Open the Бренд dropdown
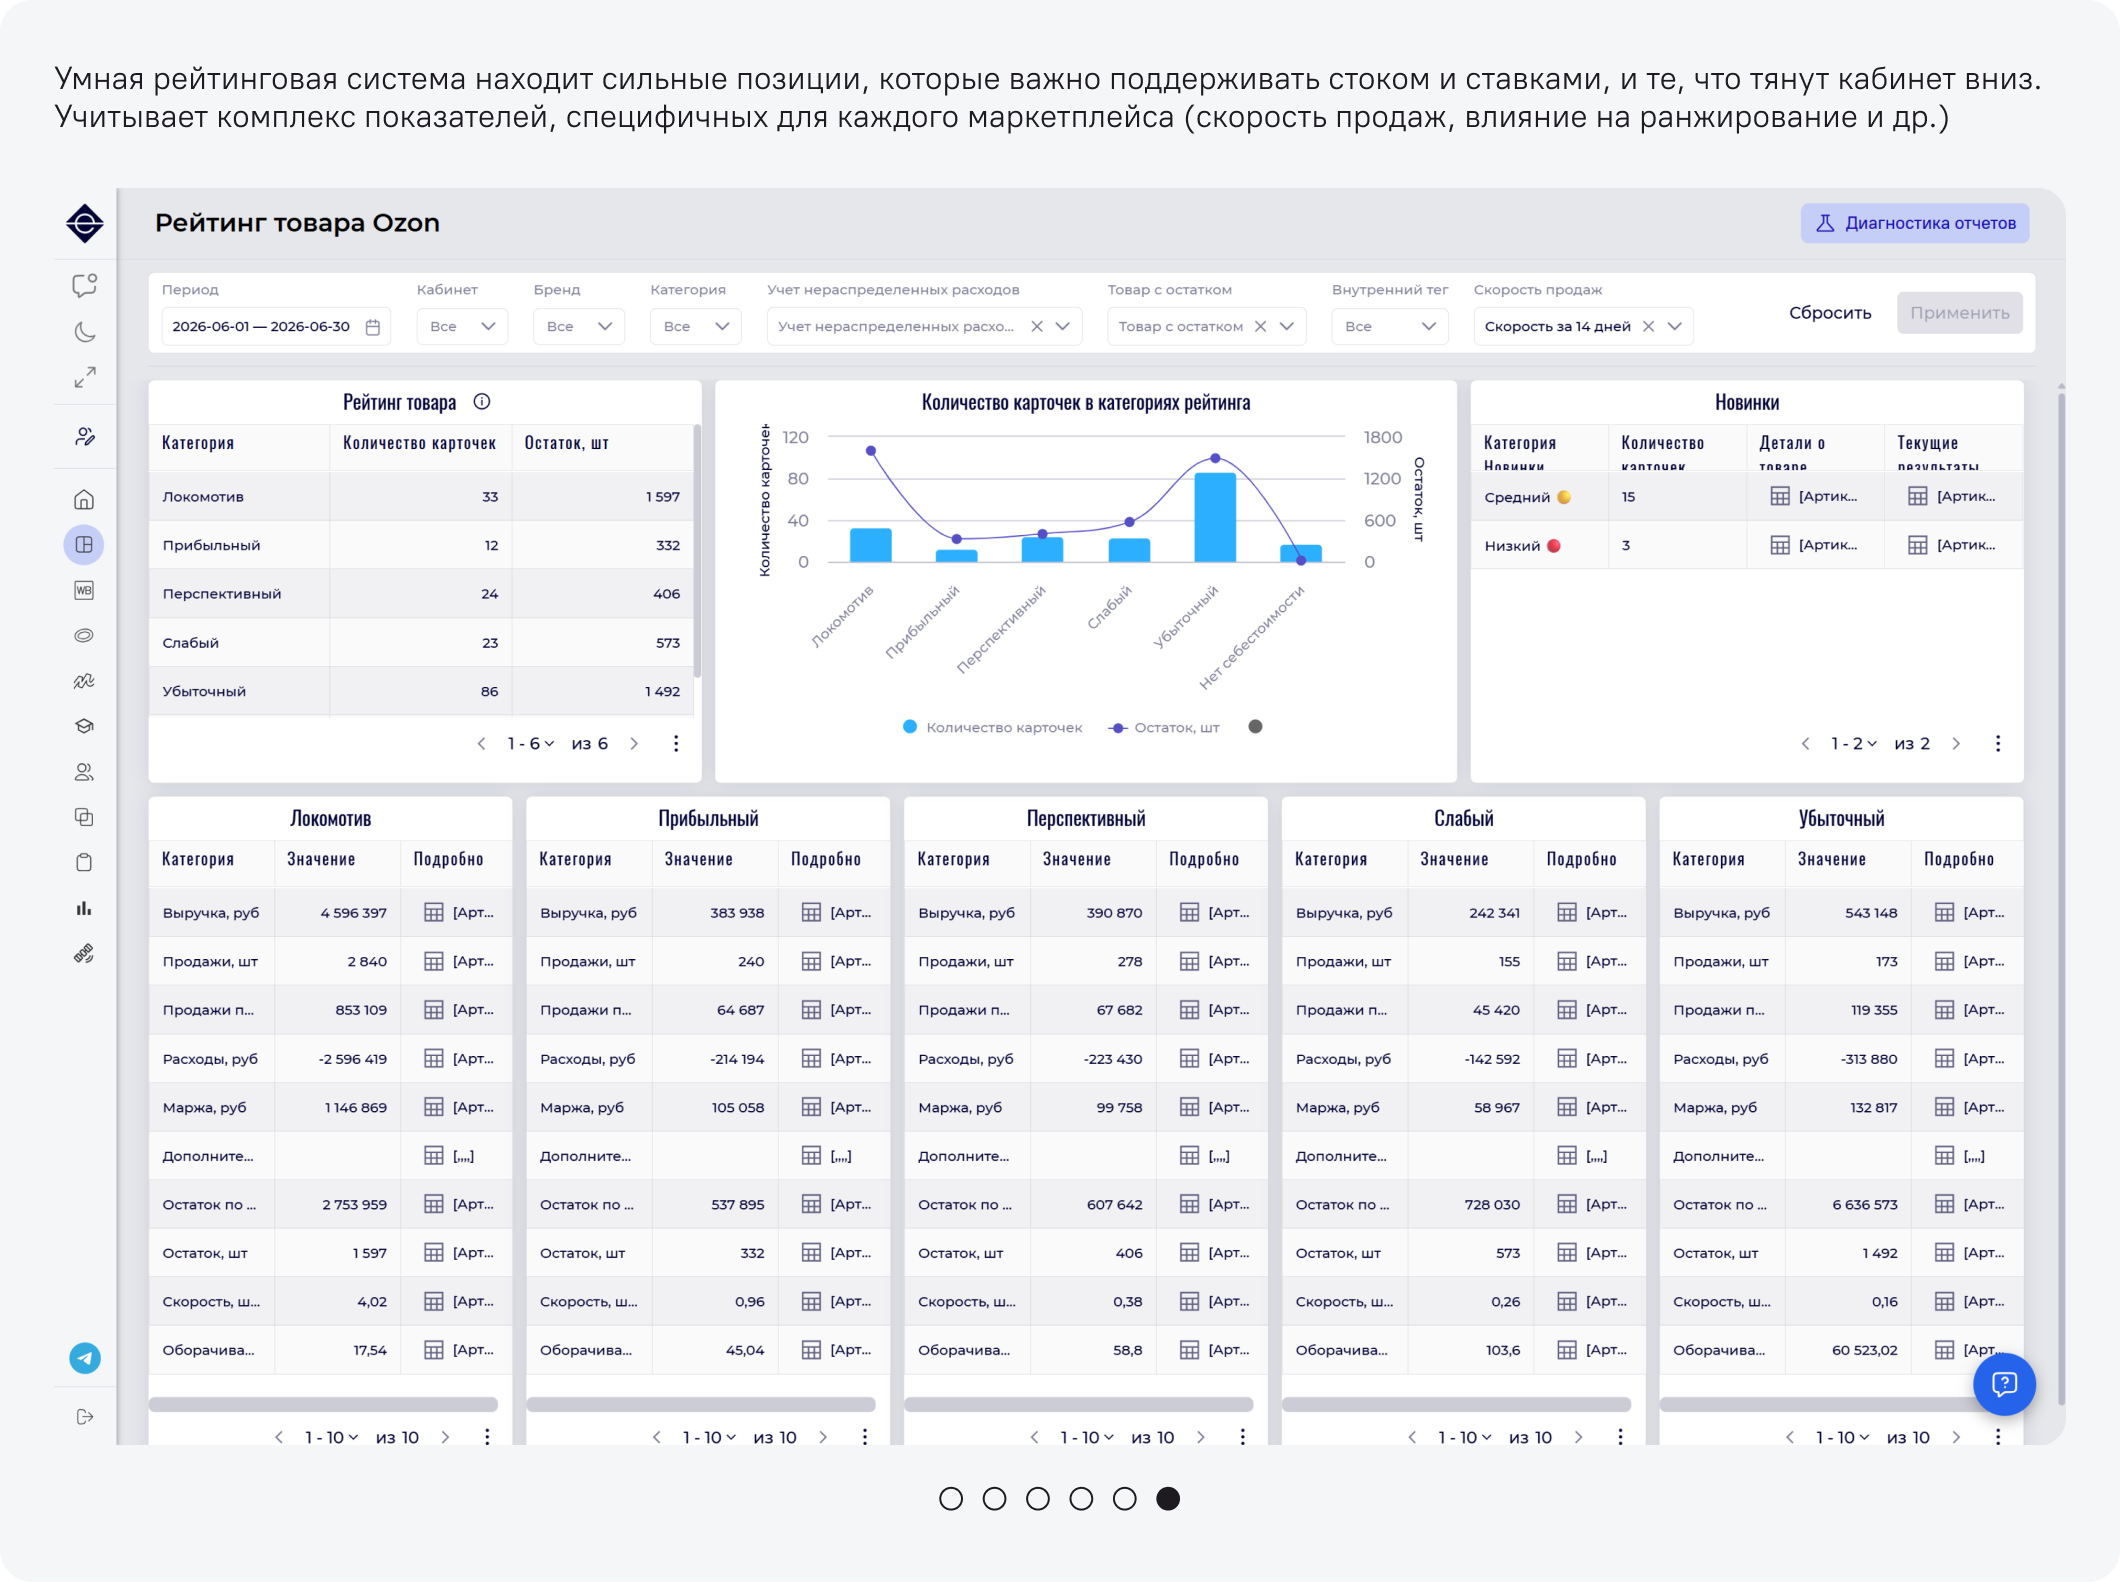 pyautogui.click(x=579, y=326)
